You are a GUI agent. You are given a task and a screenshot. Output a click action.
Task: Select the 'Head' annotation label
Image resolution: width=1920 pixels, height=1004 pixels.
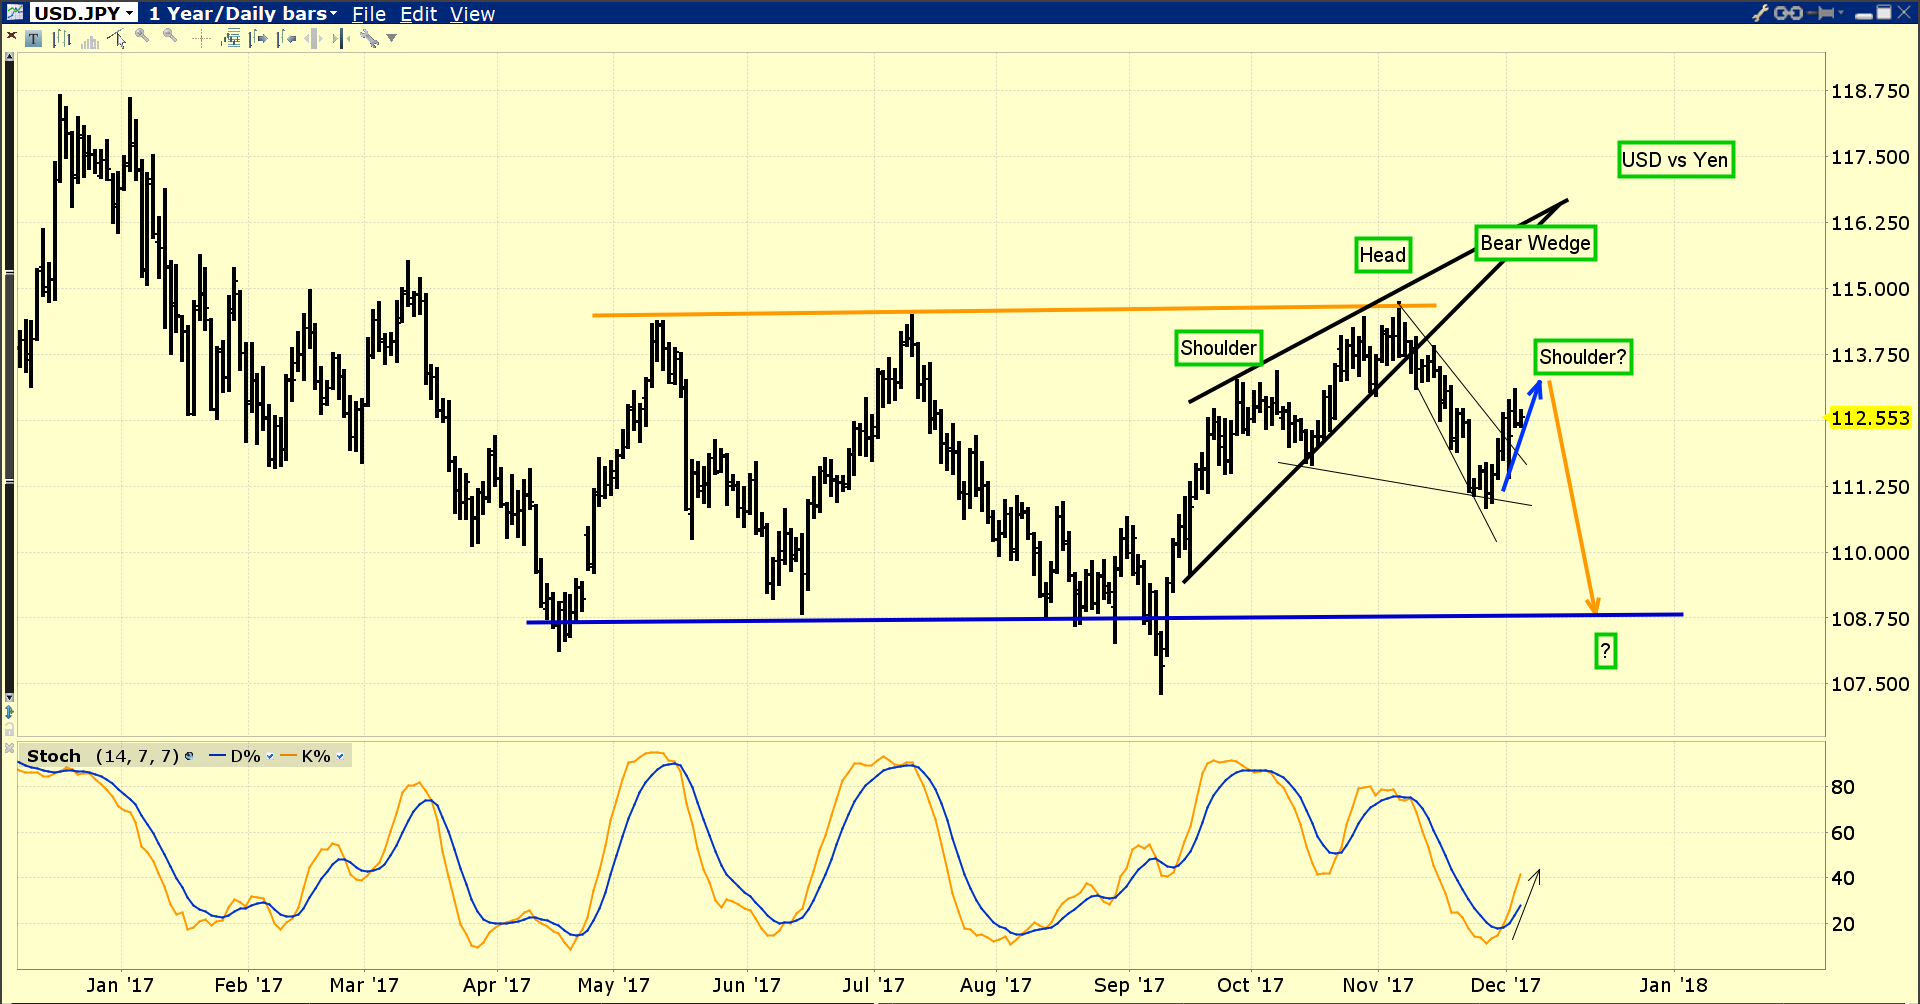tap(1382, 255)
